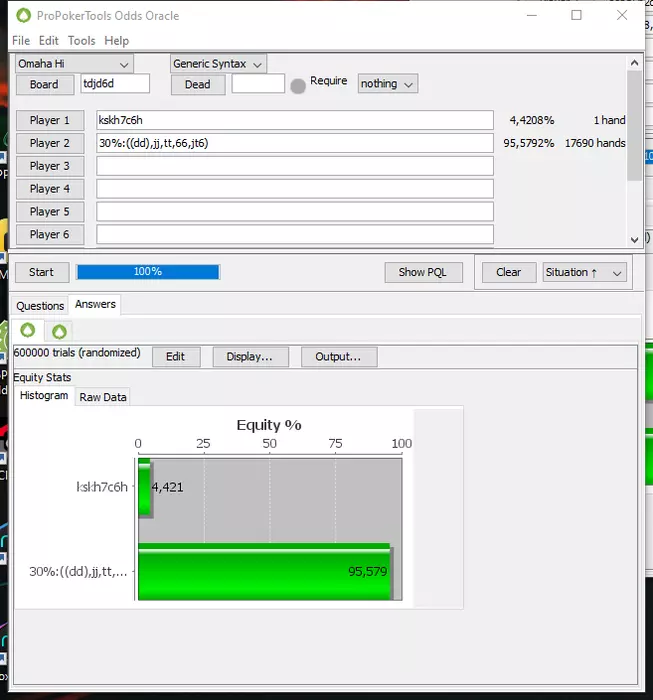The image size is (653, 700).
Task: Click the 100% progress bar
Action: [148, 272]
